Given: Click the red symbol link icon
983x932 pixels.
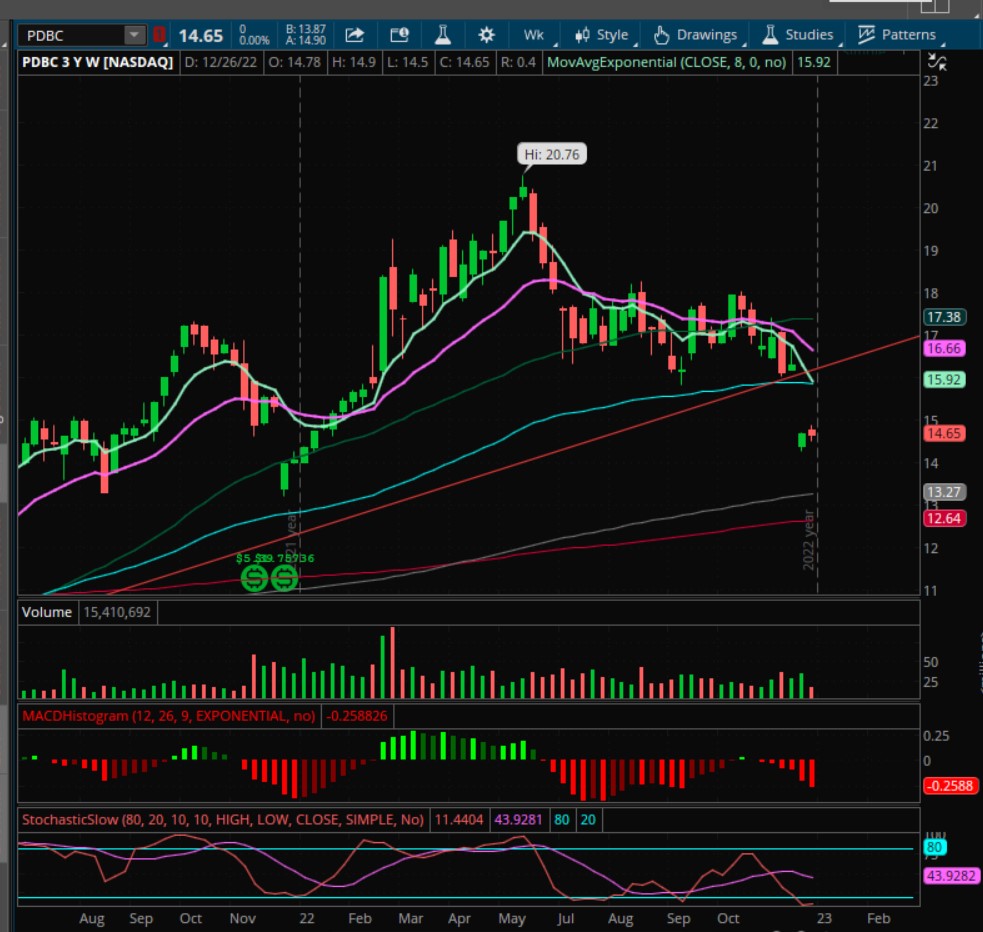Looking at the screenshot, I should point(159,36).
